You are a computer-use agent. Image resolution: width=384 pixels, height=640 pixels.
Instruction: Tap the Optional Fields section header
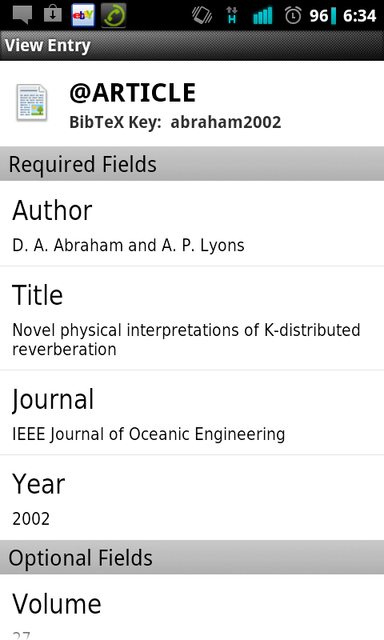[x=192, y=557]
